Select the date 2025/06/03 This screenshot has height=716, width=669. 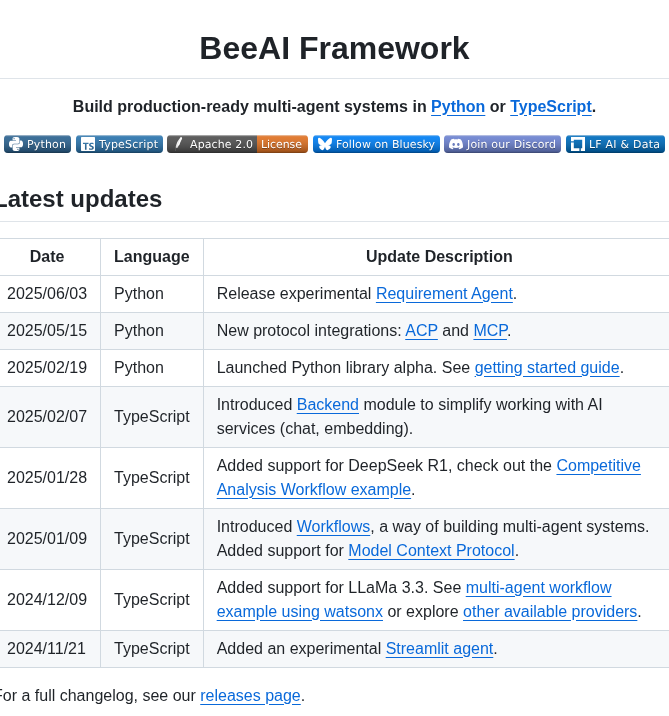(47, 294)
